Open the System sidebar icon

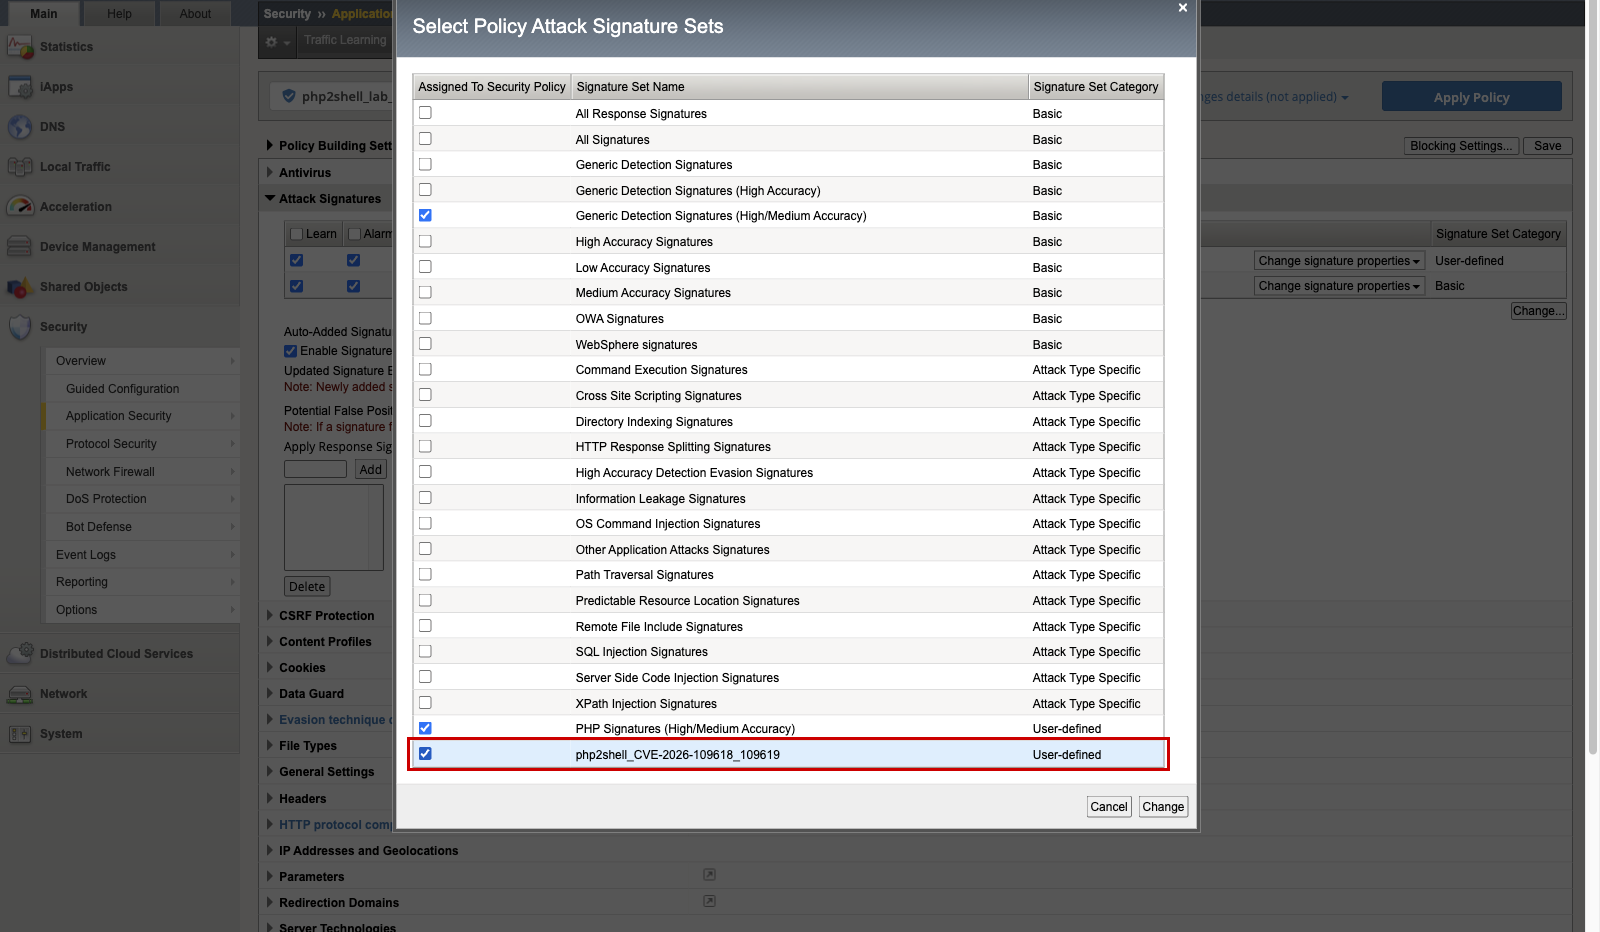click(x=20, y=734)
